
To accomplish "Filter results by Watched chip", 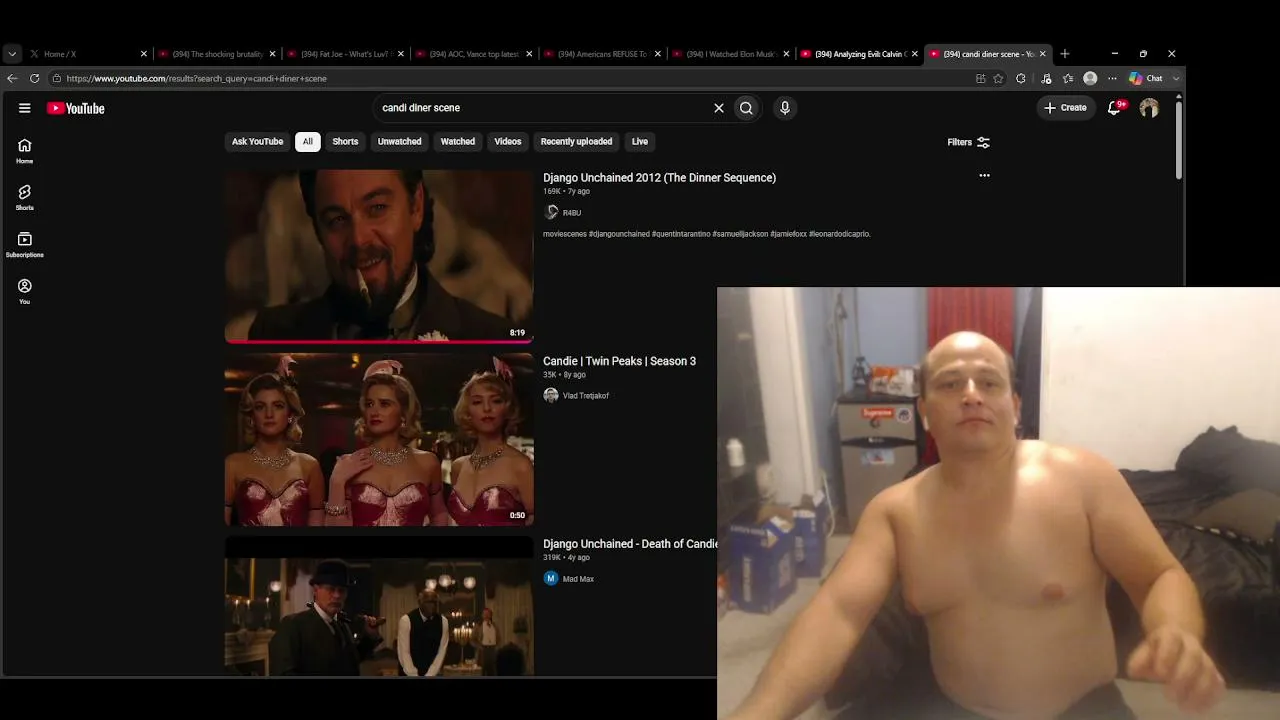I will click(x=458, y=142).
